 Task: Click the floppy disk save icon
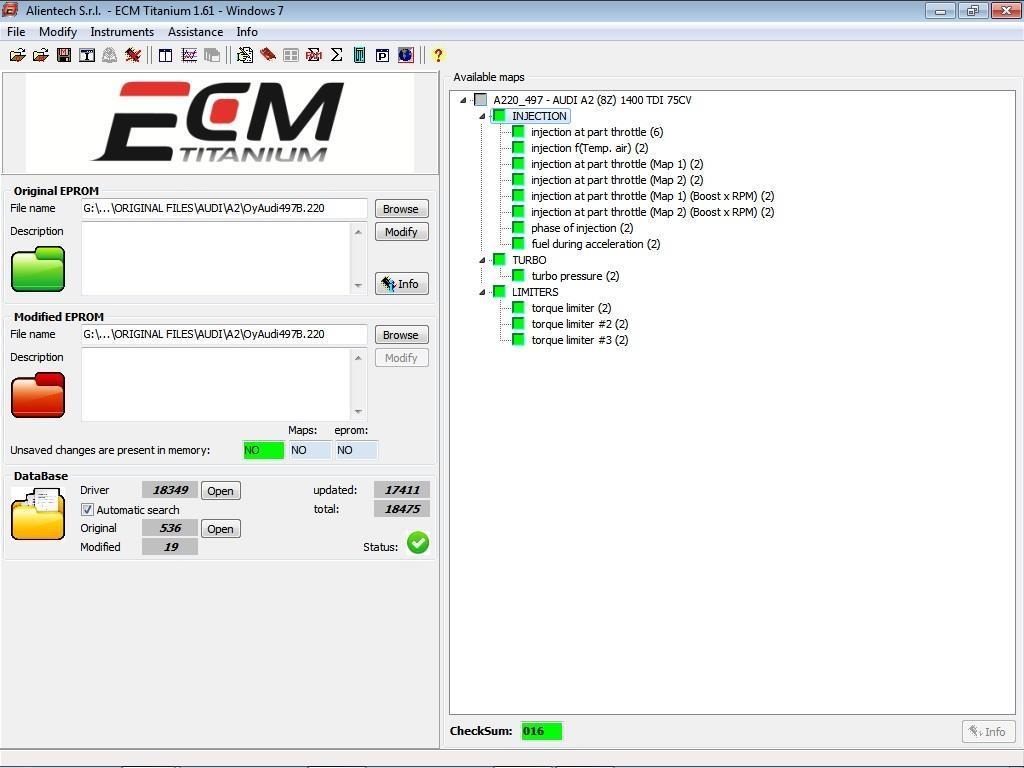click(x=64, y=56)
